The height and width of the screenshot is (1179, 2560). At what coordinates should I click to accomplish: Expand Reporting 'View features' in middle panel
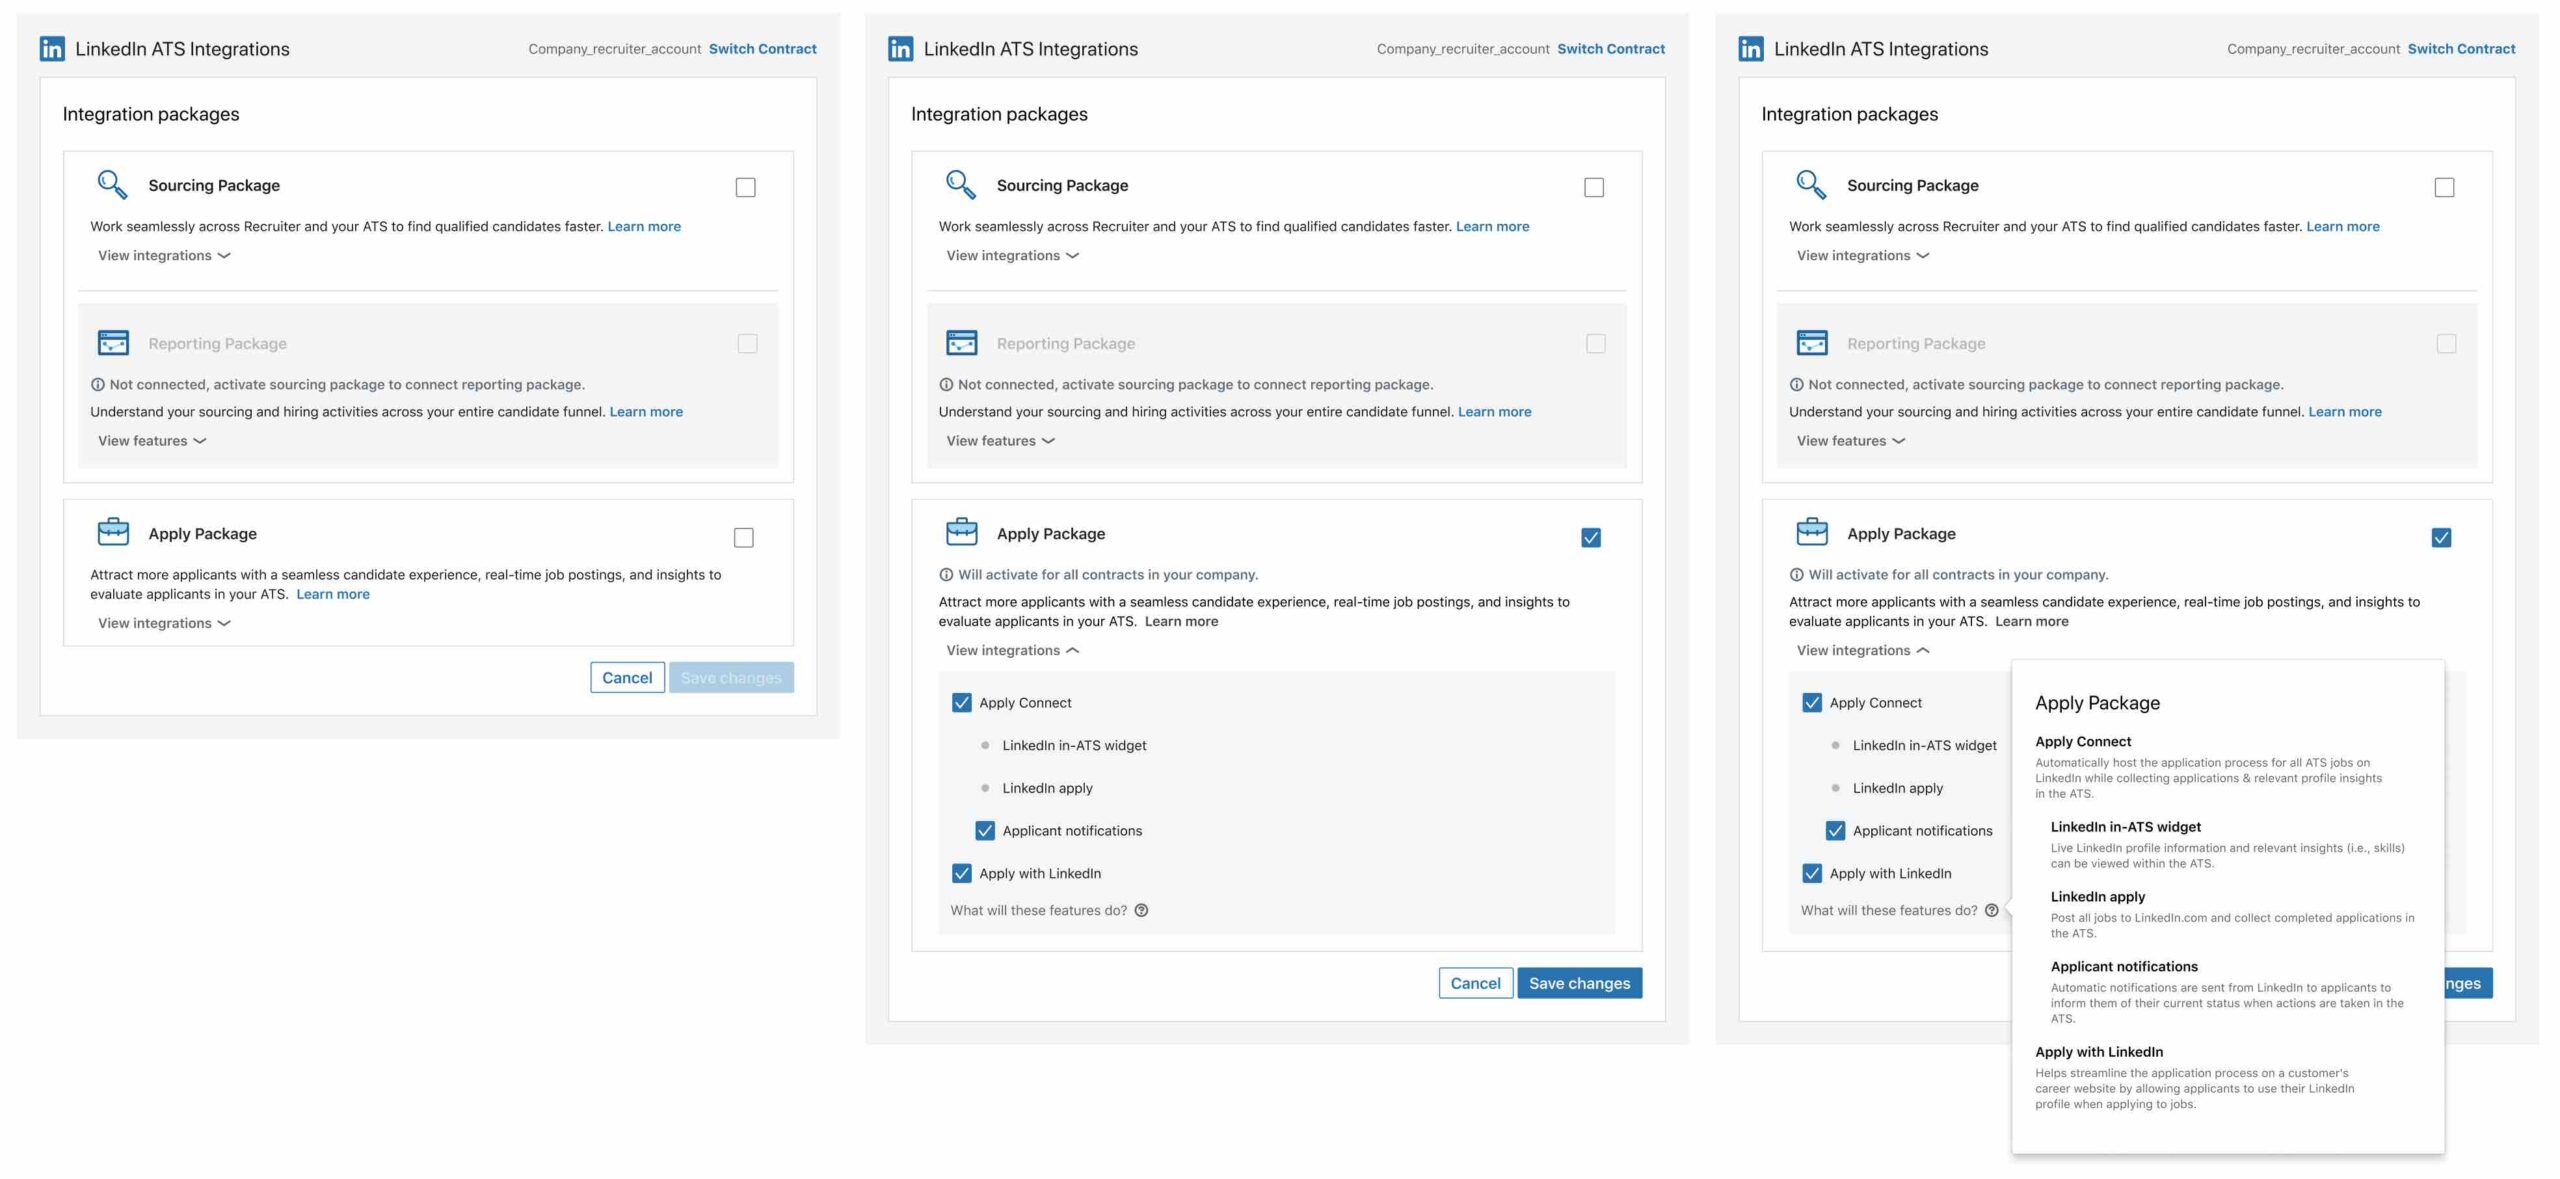(1001, 441)
